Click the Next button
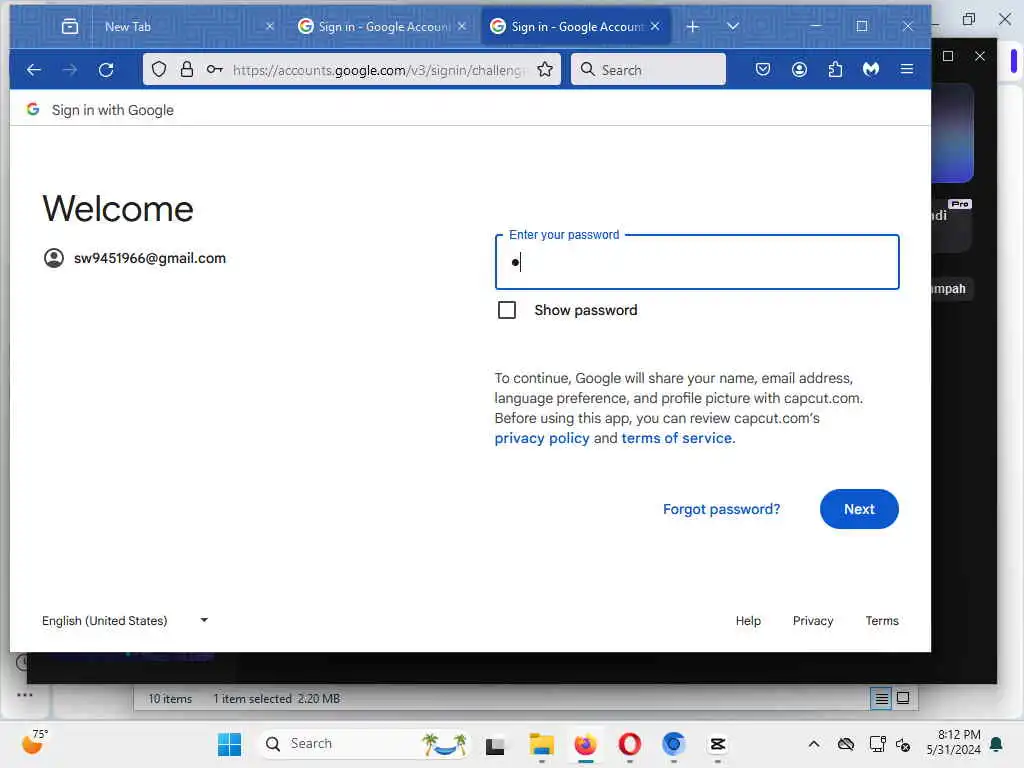 point(859,509)
